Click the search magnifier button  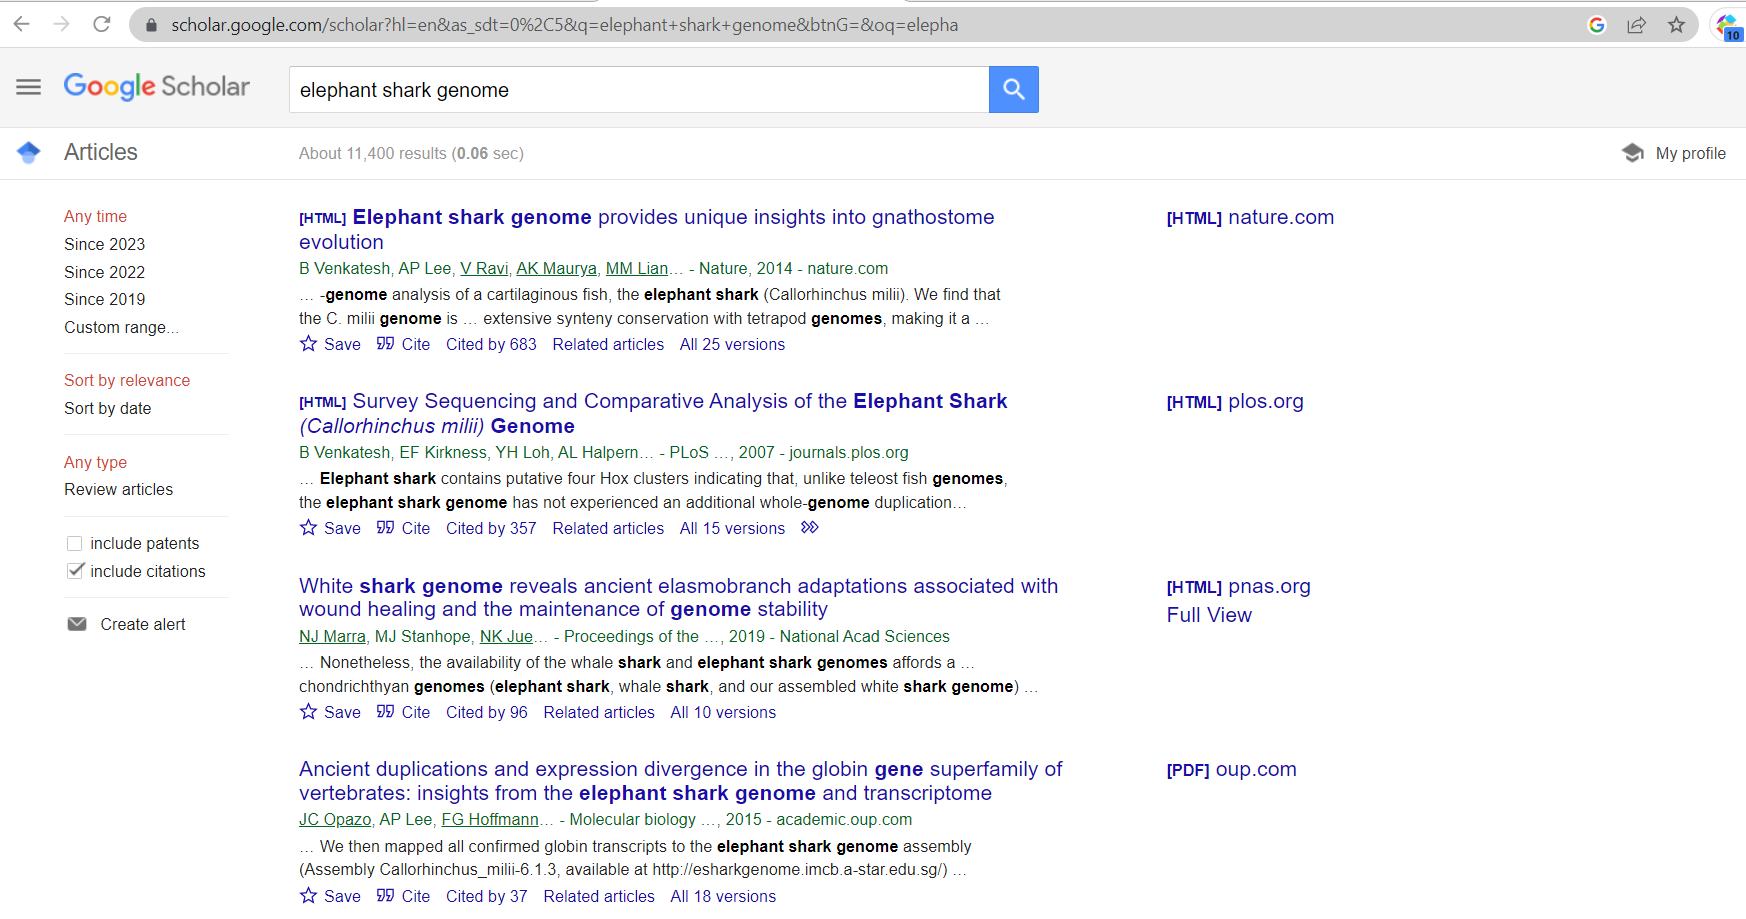pos(1013,89)
